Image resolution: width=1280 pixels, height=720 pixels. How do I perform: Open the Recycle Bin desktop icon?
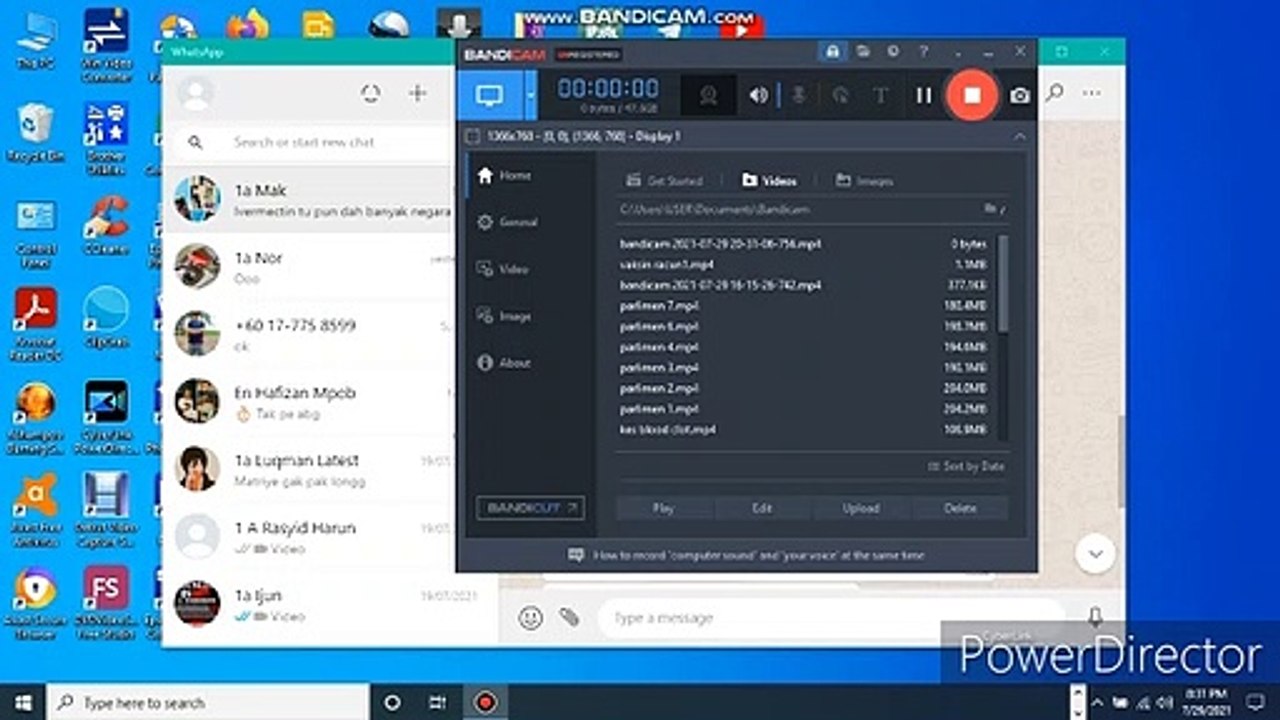click(x=36, y=132)
